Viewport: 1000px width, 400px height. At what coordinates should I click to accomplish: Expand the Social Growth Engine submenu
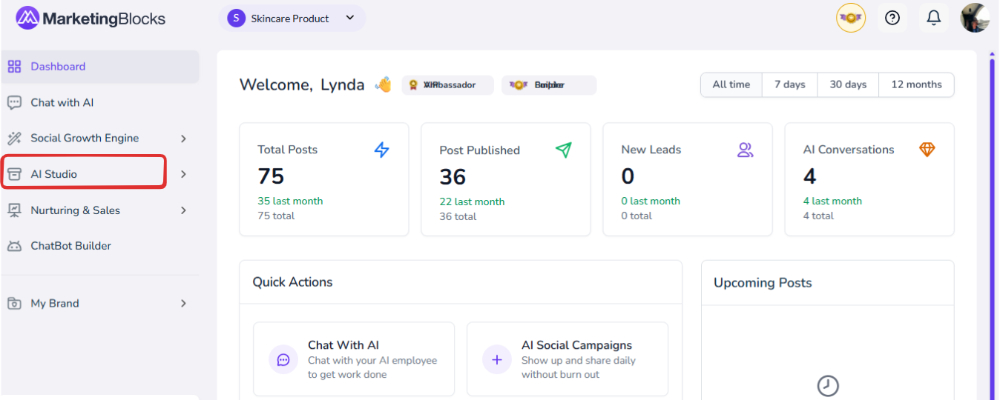tap(183, 139)
